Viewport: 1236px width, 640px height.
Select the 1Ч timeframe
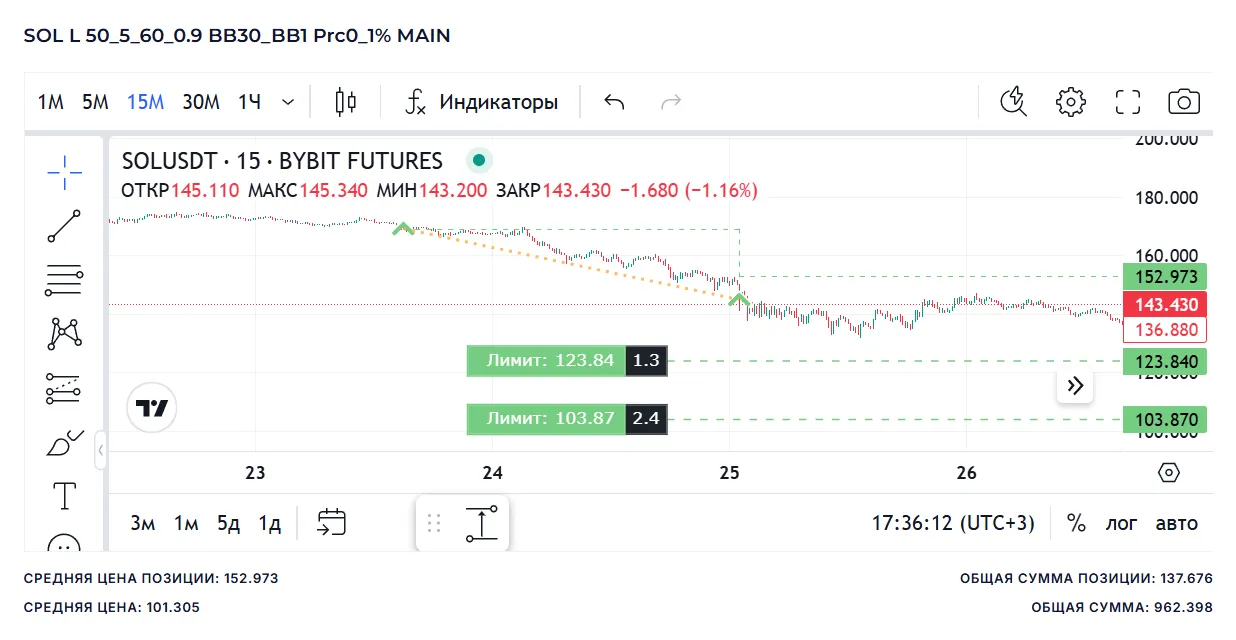[x=249, y=101]
